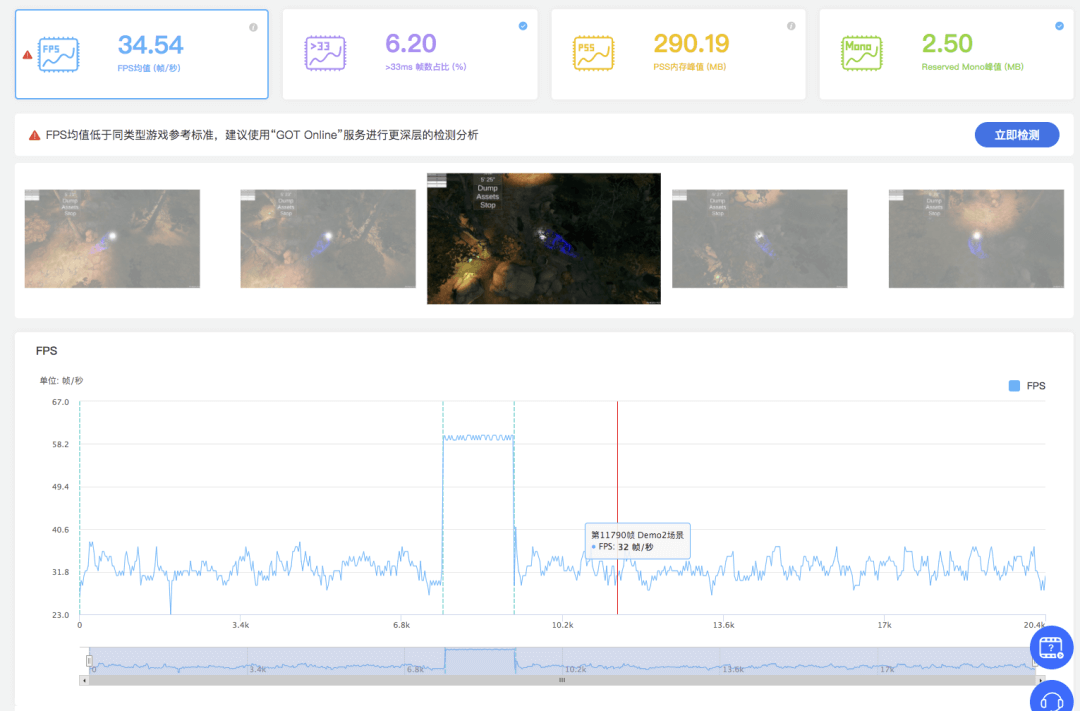Click the warning icon beside GOT Online message
Viewport: 1080px width, 711px height.
point(34,136)
